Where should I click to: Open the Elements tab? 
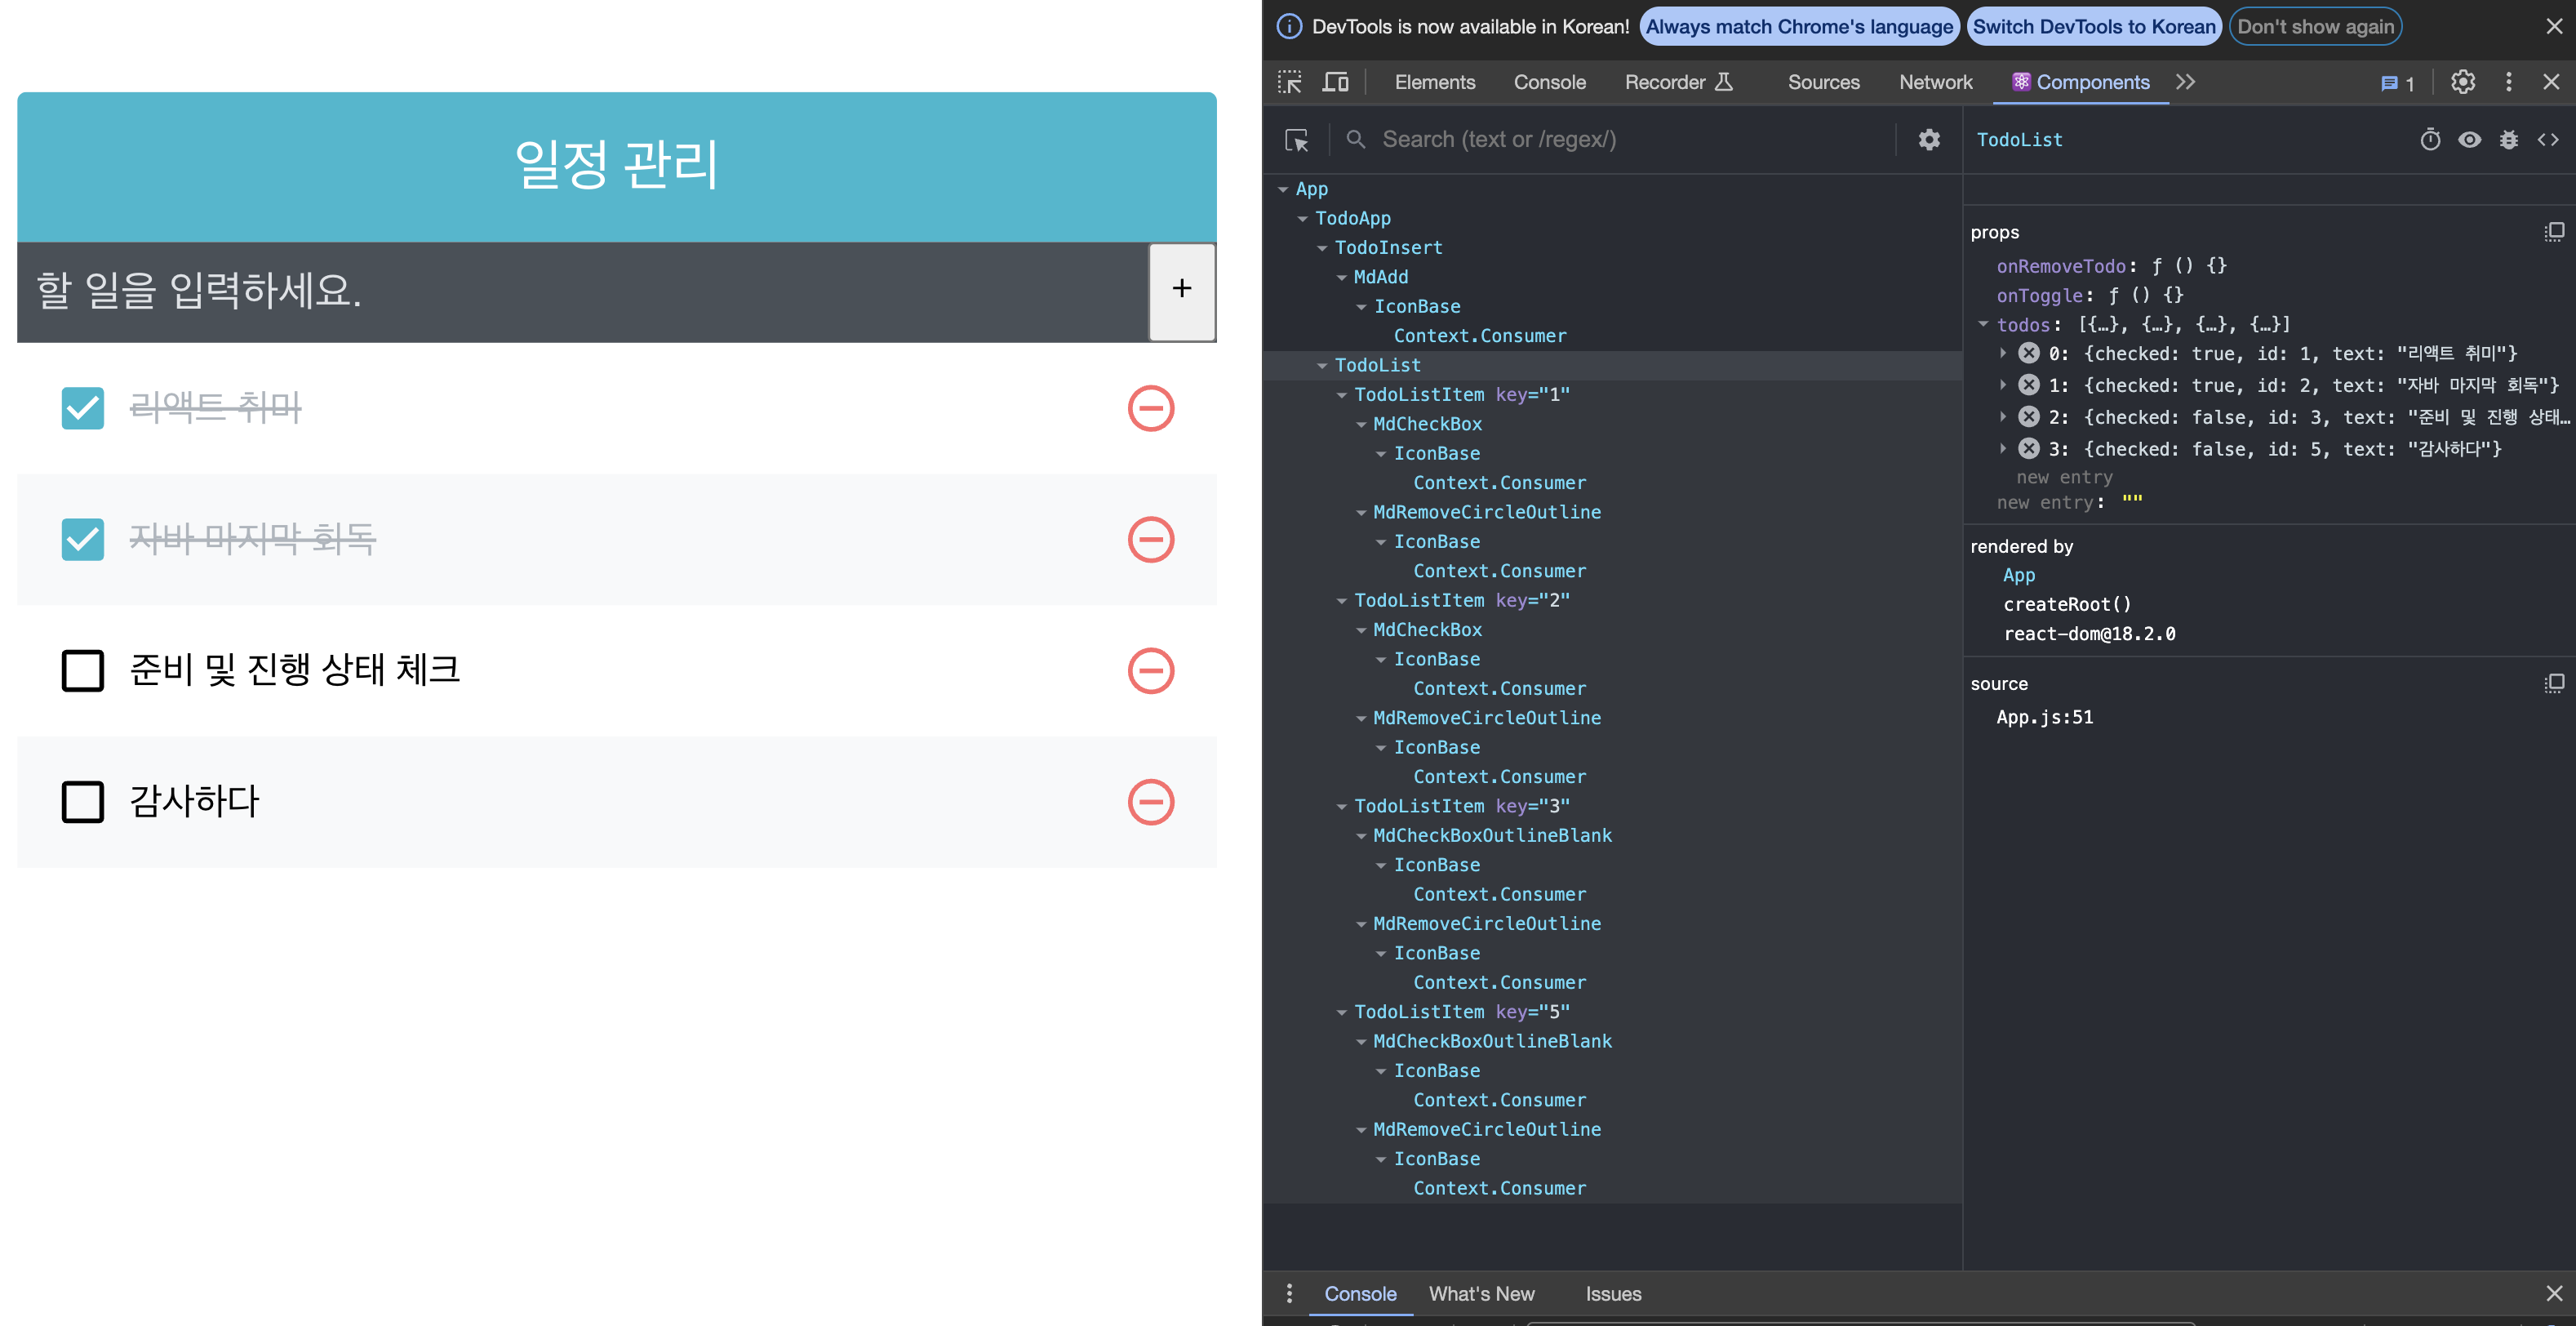click(x=1434, y=82)
